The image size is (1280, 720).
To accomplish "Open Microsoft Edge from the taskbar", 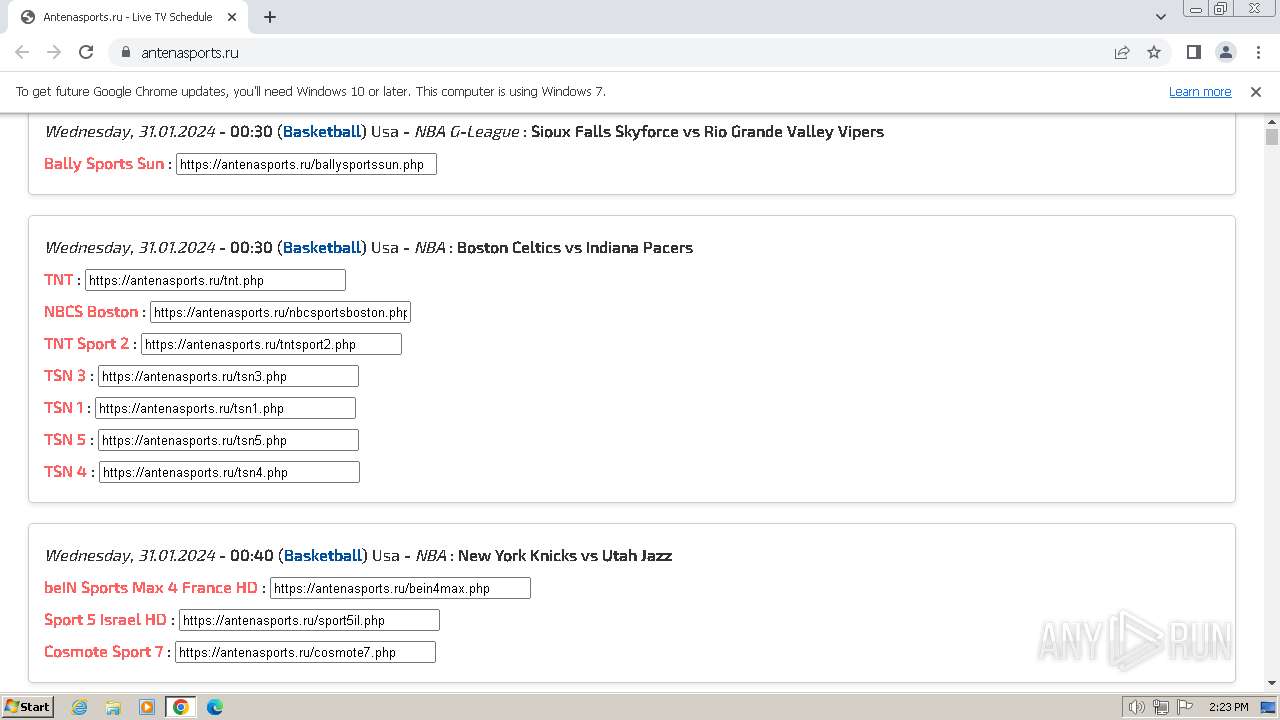I will click(x=215, y=707).
